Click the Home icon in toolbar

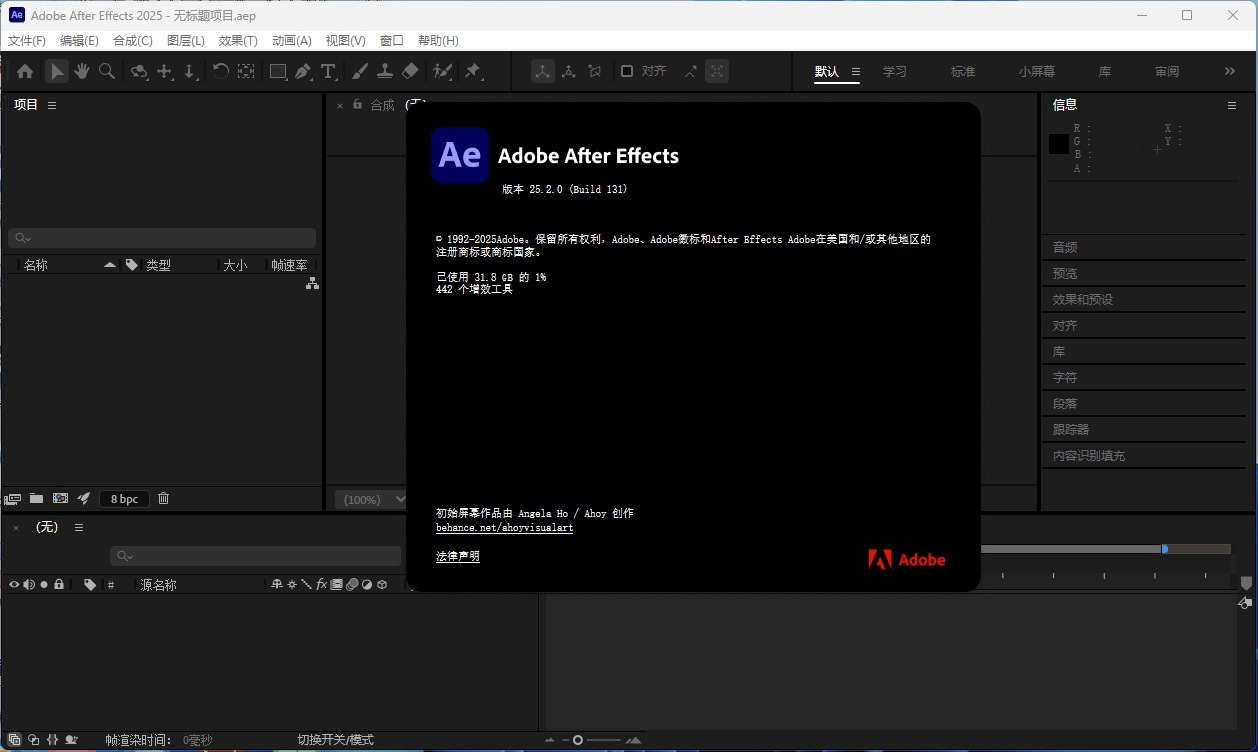[25, 71]
